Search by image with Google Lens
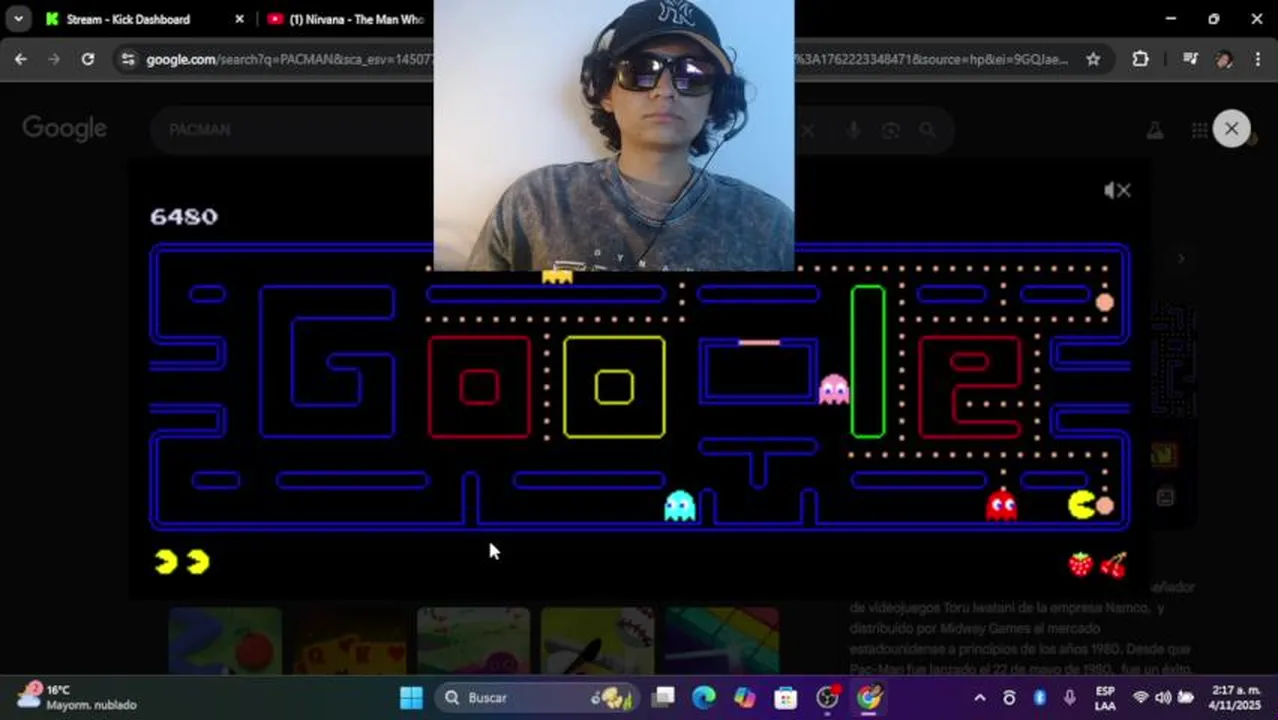Viewport: 1278px width, 720px height. point(890,130)
